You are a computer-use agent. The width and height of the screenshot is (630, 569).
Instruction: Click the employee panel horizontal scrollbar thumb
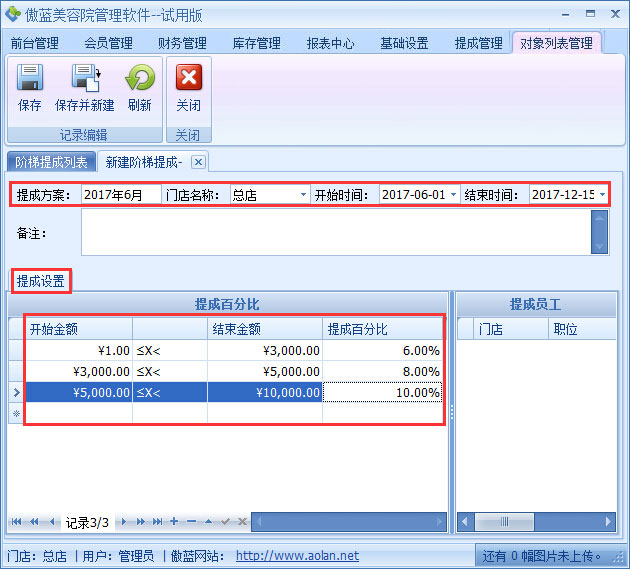click(505, 522)
